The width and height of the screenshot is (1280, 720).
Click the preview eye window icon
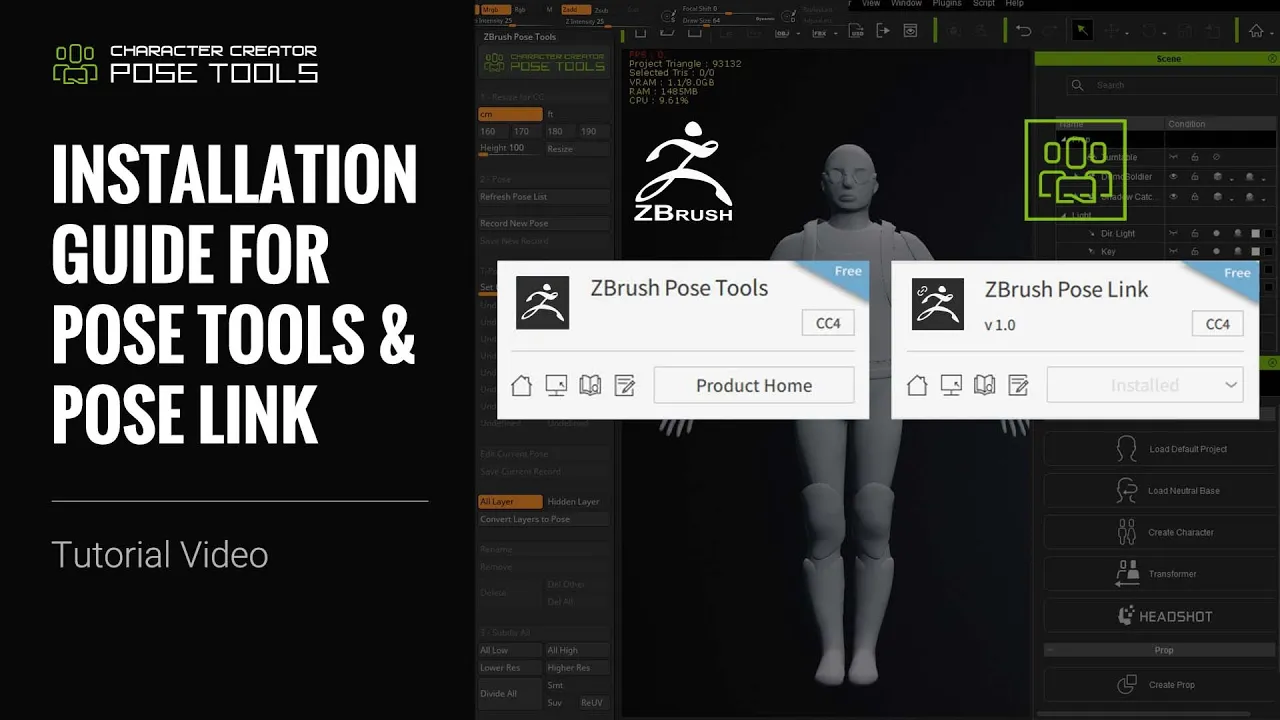point(910,31)
